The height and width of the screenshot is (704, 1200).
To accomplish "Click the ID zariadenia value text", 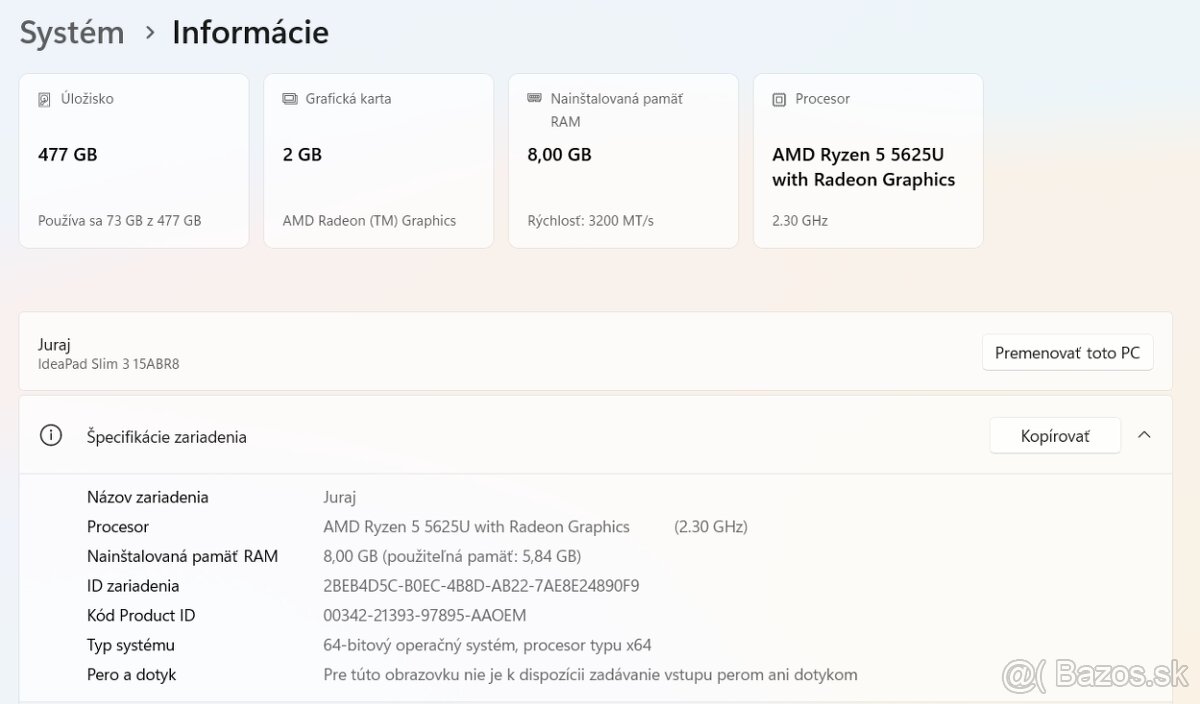I will (x=481, y=586).
